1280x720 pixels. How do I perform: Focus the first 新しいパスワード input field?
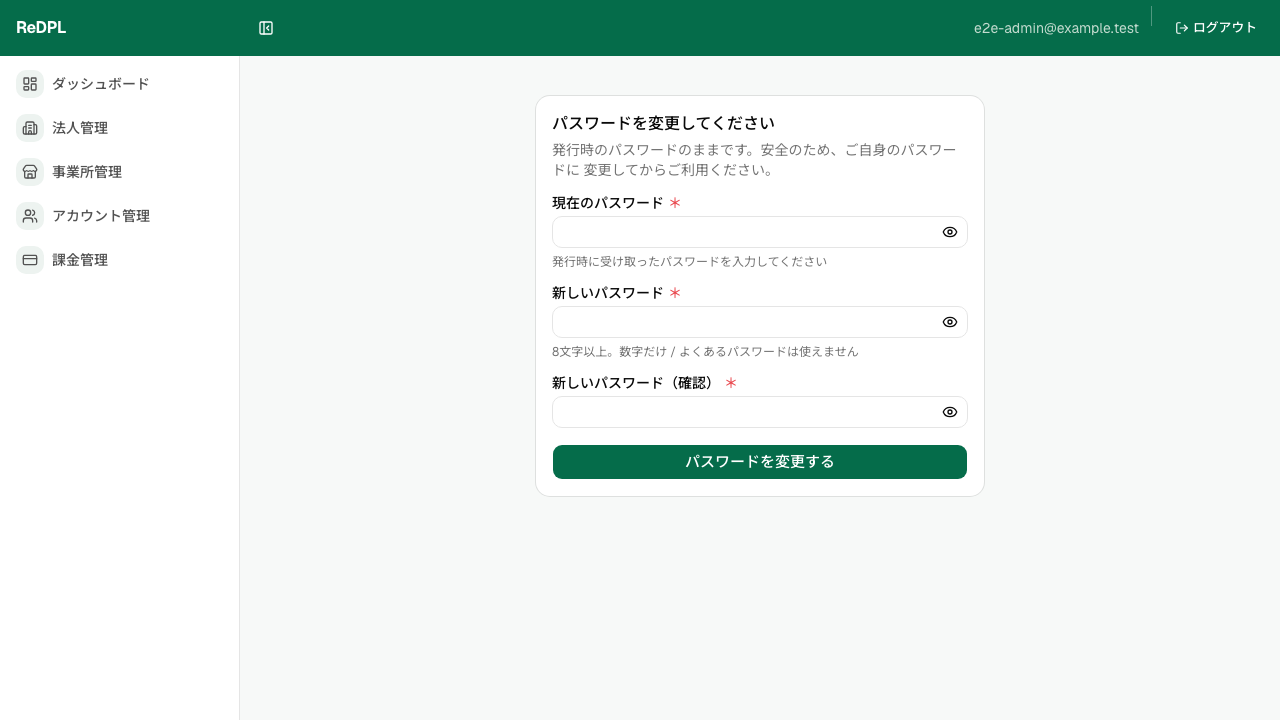(x=760, y=322)
